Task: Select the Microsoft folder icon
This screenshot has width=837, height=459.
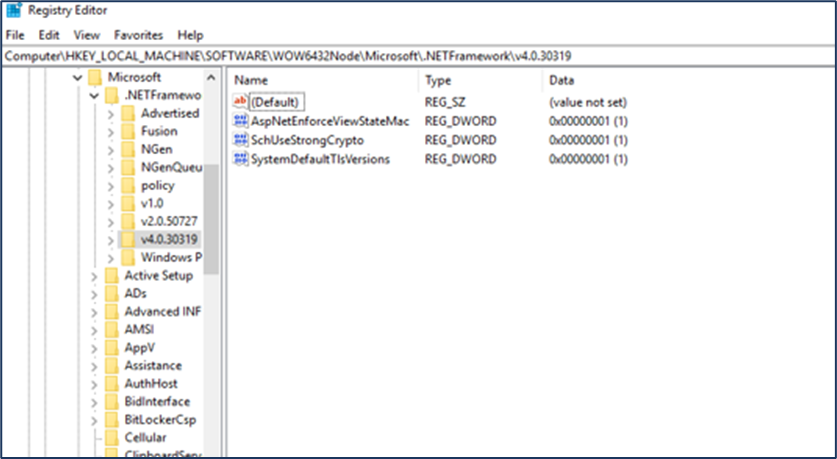Action: click(x=95, y=77)
